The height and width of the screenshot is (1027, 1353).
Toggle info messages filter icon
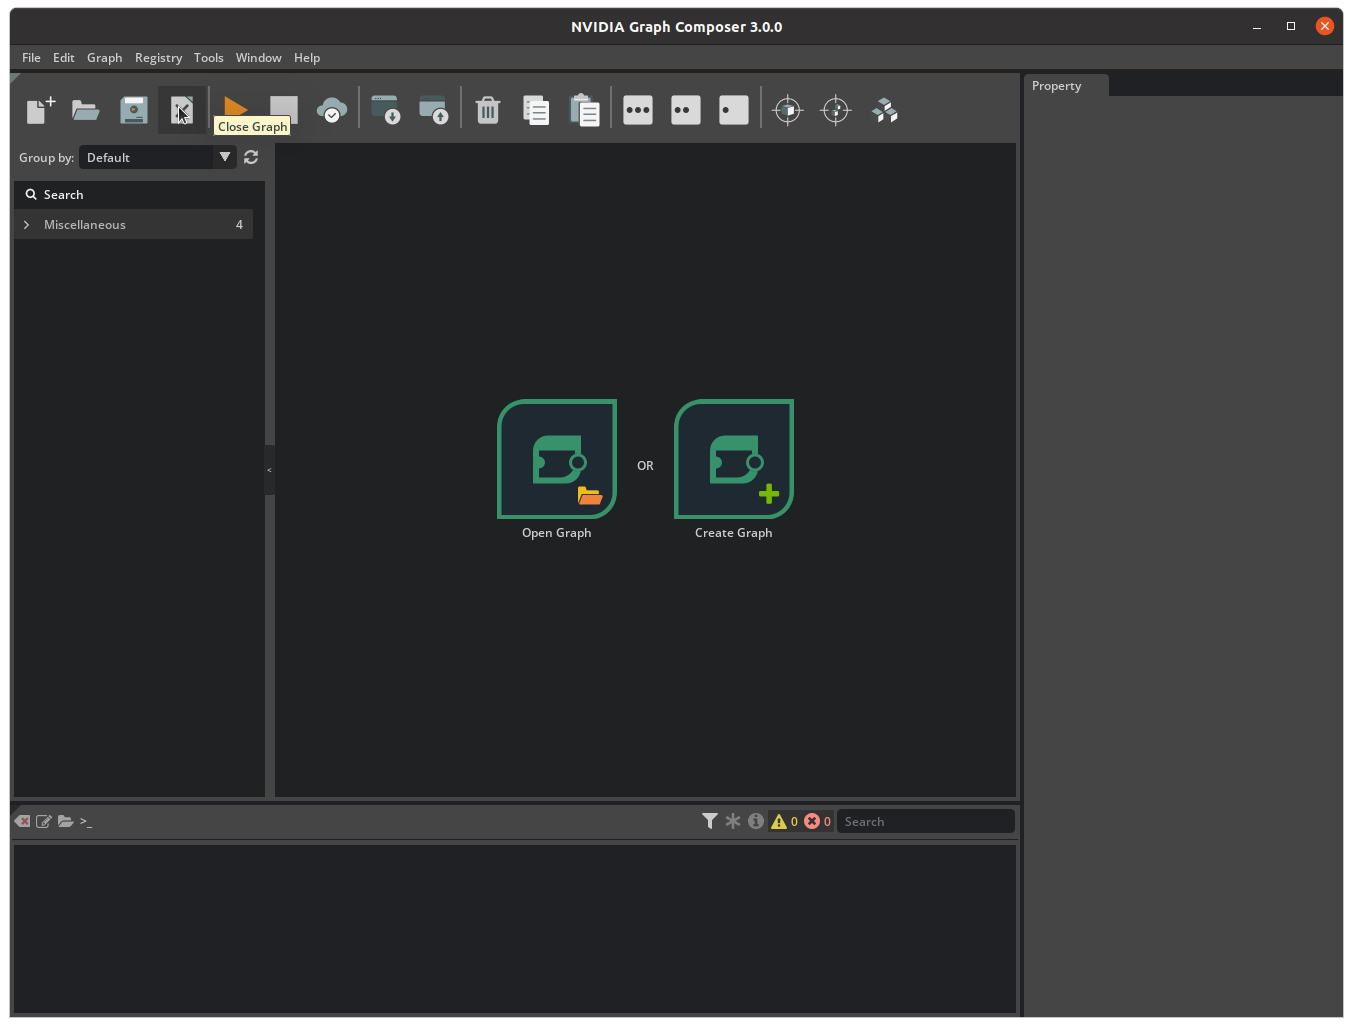(756, 821)
